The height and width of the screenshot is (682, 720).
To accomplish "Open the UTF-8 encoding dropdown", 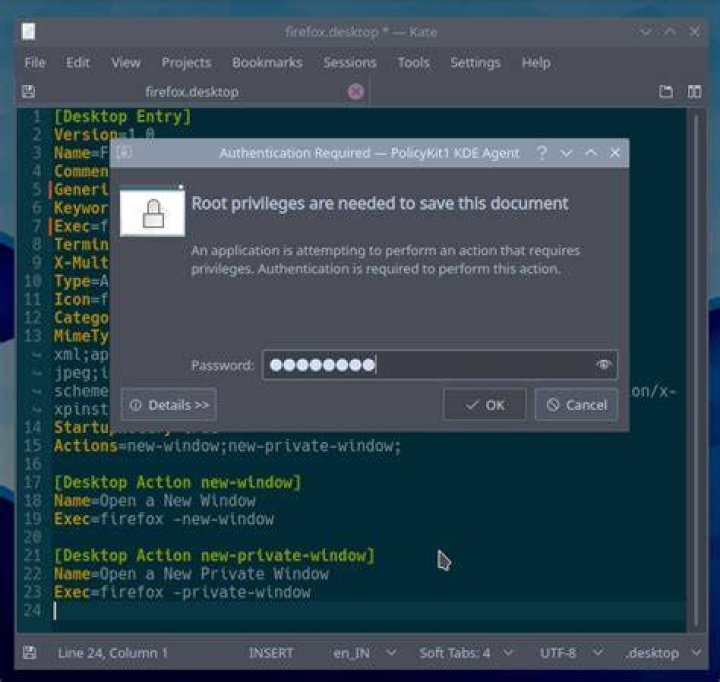I will click(x=571, y=653).
